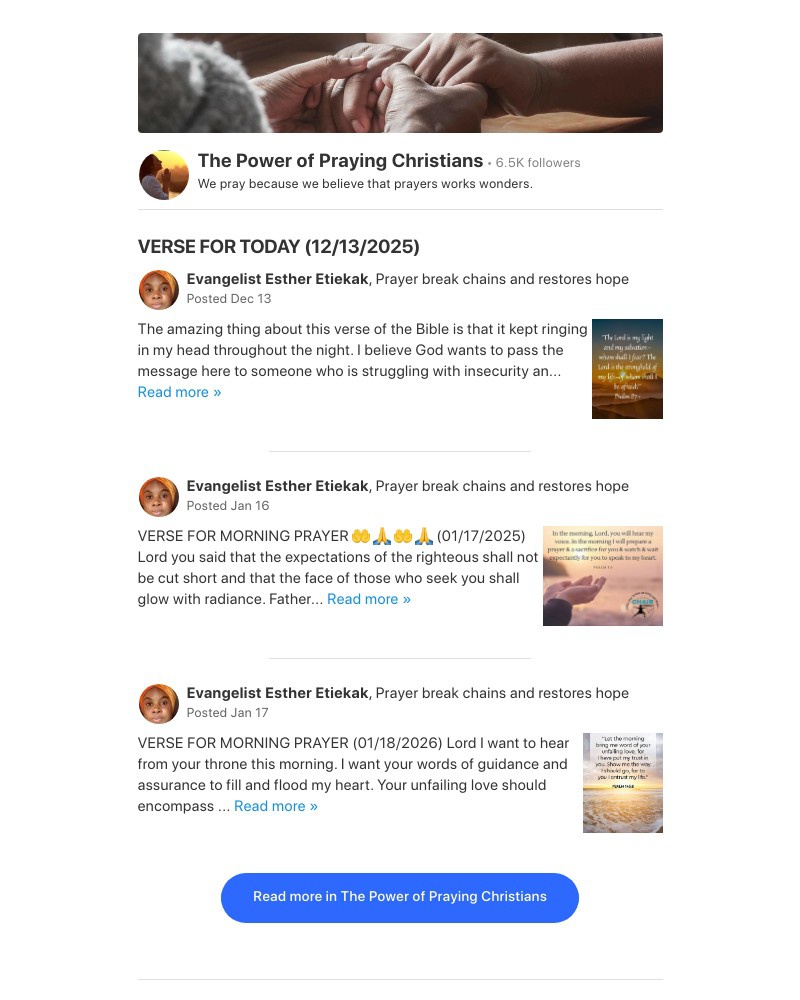Viewport: 800px width, 1000px height.
Task: Click the Posted Dec 13 date
Action: [x=228, y=298]
